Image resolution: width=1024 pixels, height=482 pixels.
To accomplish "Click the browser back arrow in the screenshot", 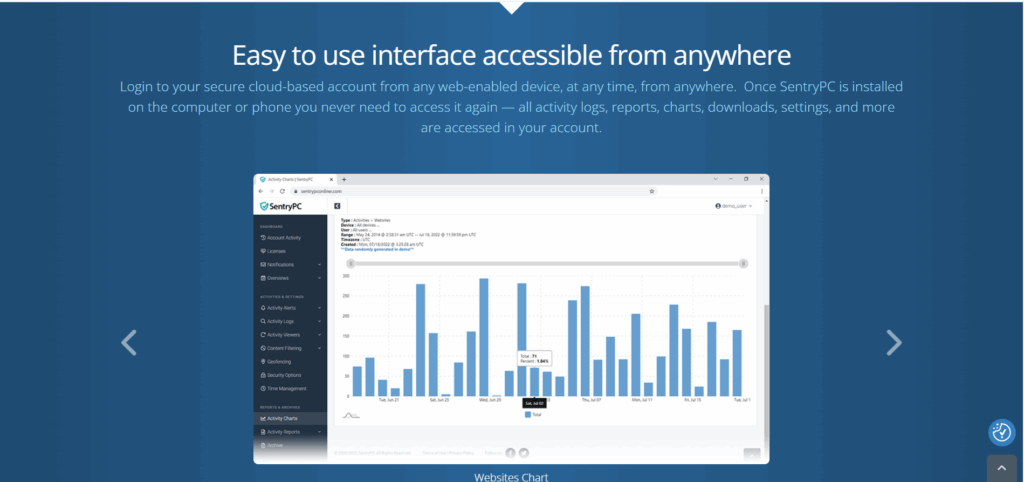I will [x=261, y=191].
